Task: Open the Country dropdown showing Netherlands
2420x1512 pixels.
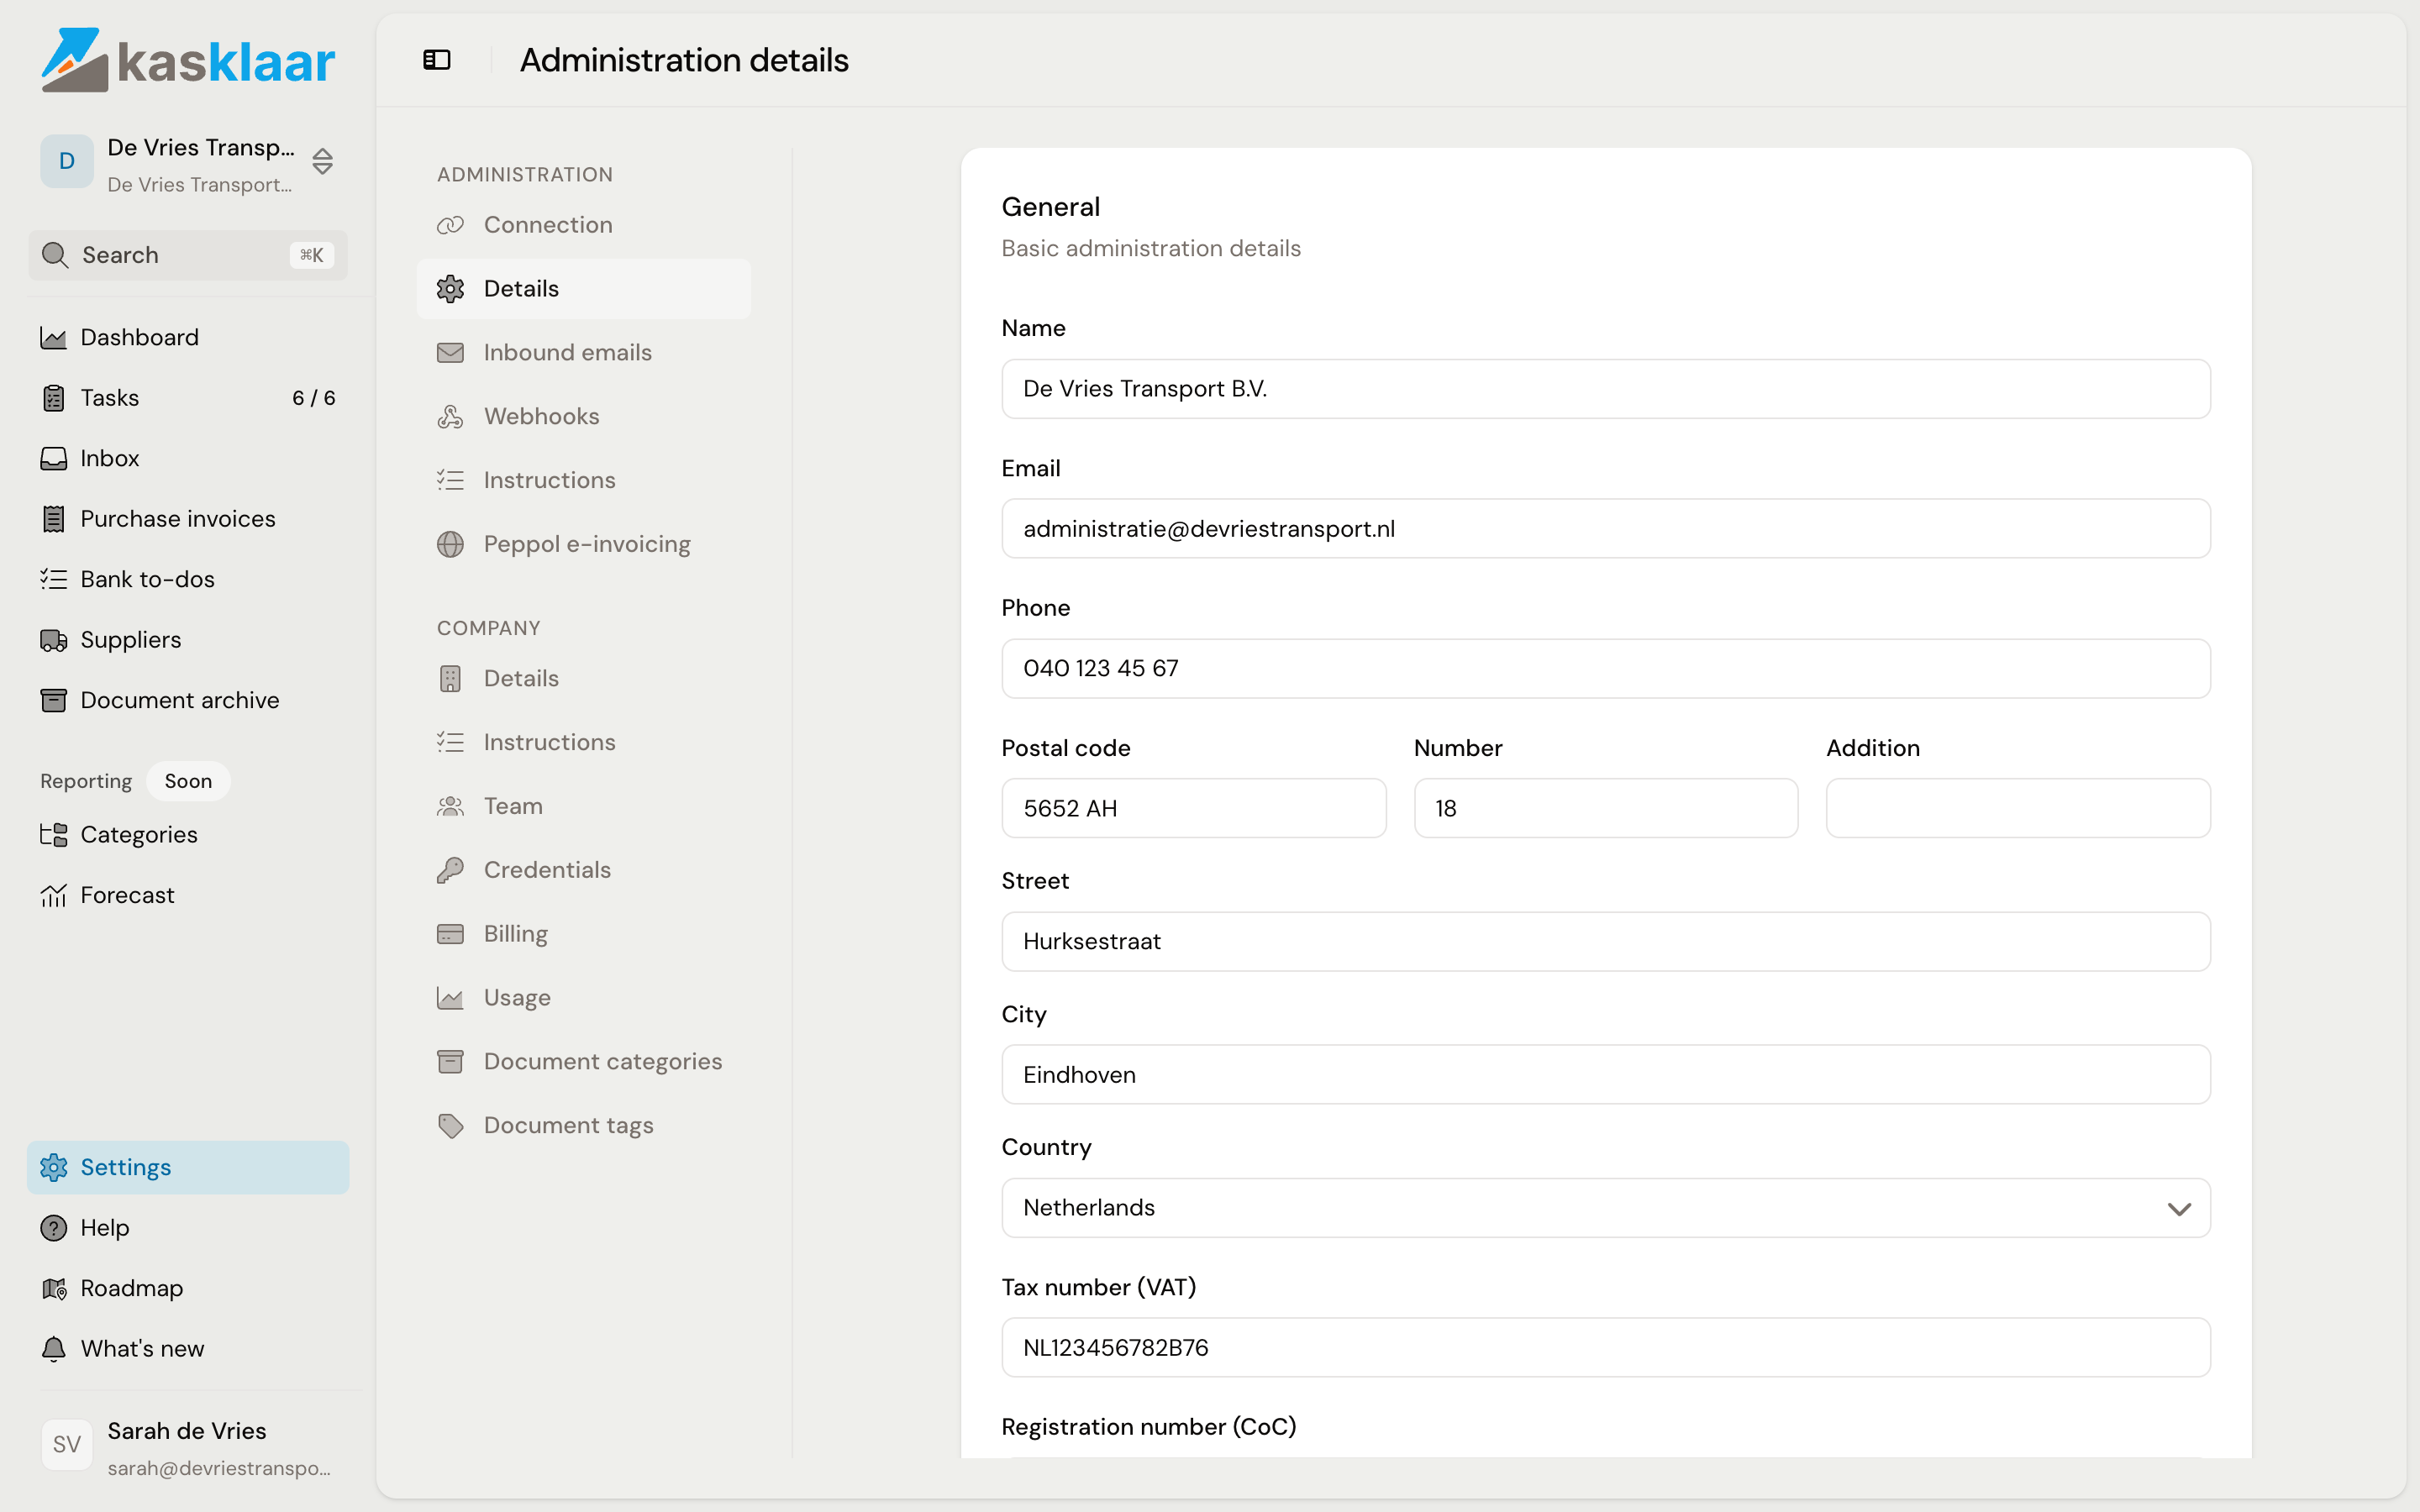Action: point(1605,1208)
